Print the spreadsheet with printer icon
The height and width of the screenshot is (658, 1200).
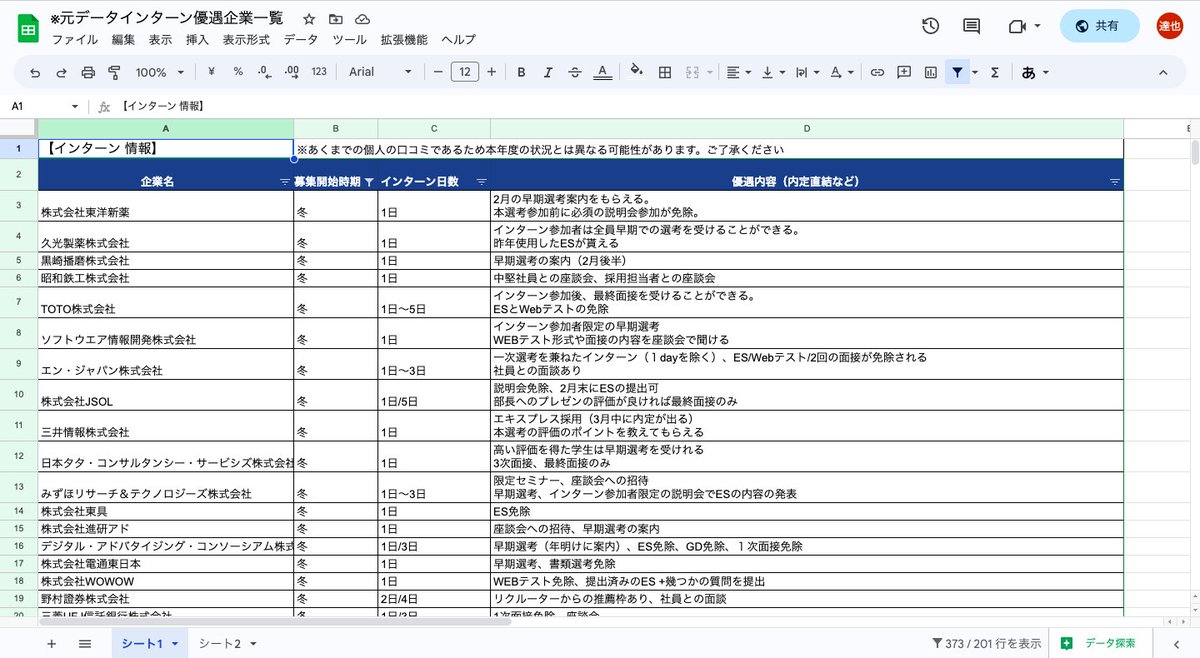pyautogui.click(x=88, y=72)
